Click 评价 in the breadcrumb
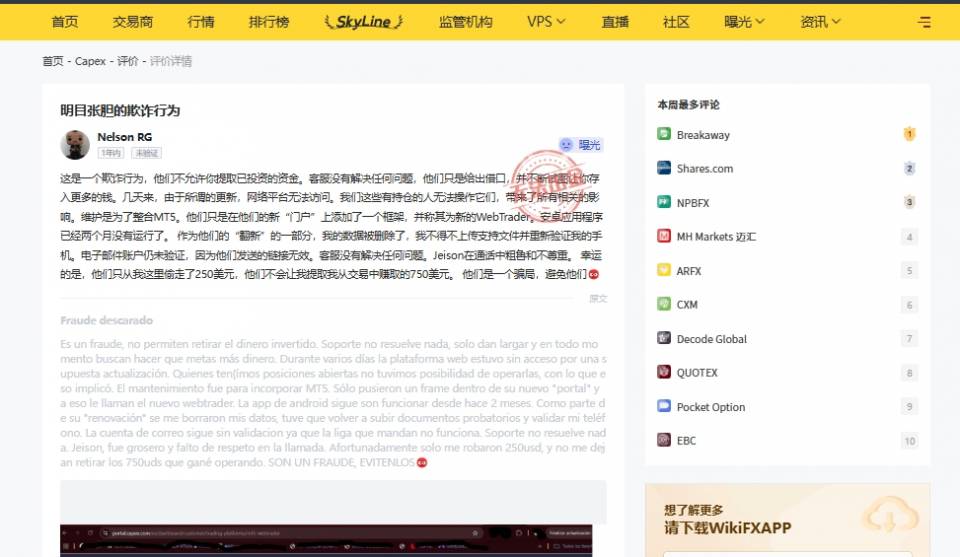 coord(127,61)
